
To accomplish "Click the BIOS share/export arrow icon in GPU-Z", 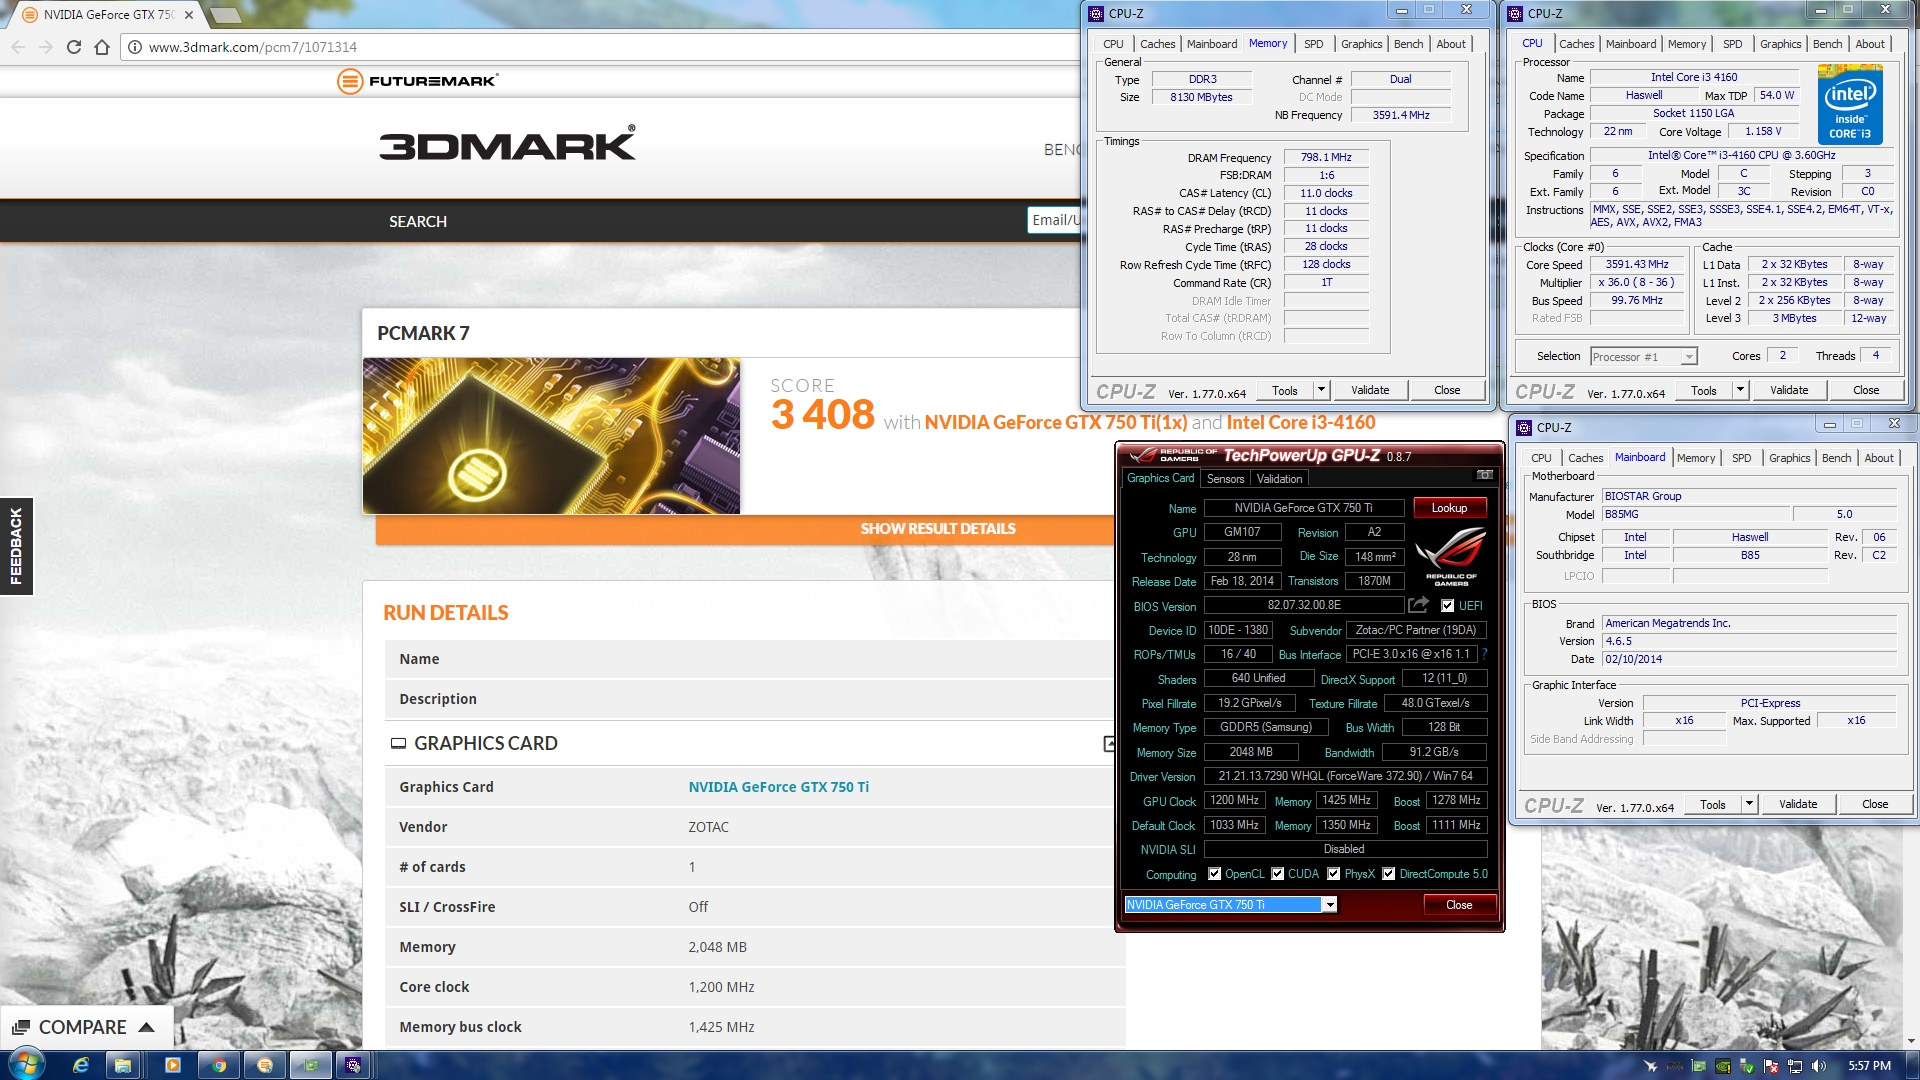I will tap(1418, 605).
